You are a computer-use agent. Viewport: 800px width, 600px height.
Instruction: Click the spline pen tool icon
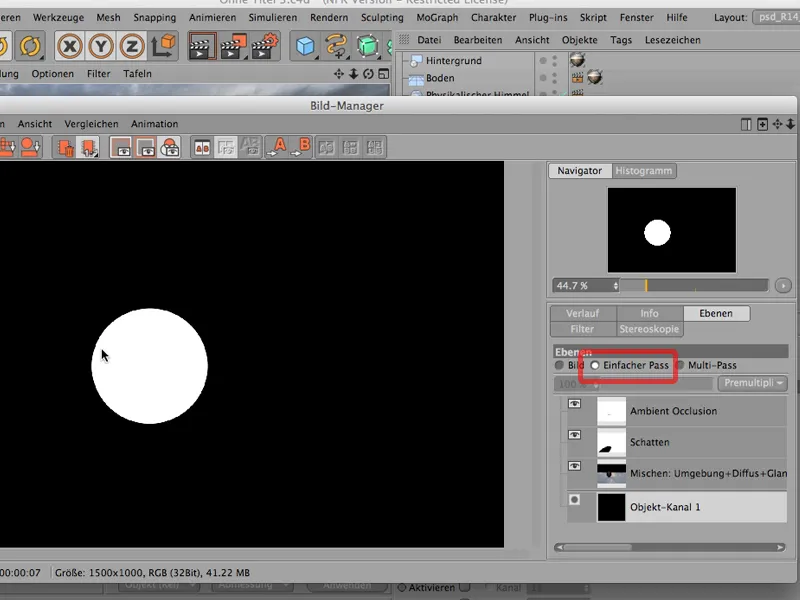pyautogui.click(x=336, y=46)
